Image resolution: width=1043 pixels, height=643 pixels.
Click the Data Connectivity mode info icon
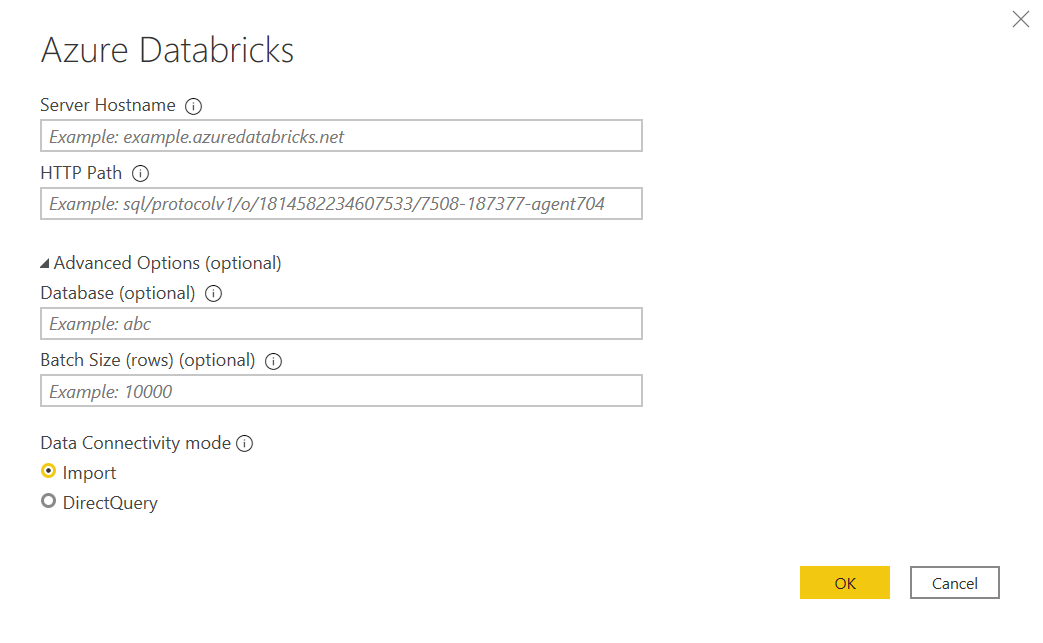click(x=244, y=443)
